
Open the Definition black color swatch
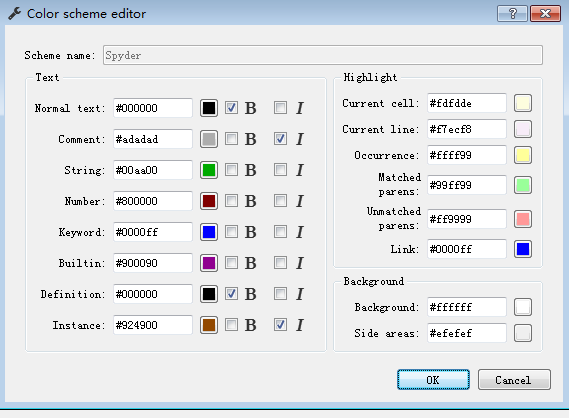(209, 294)
